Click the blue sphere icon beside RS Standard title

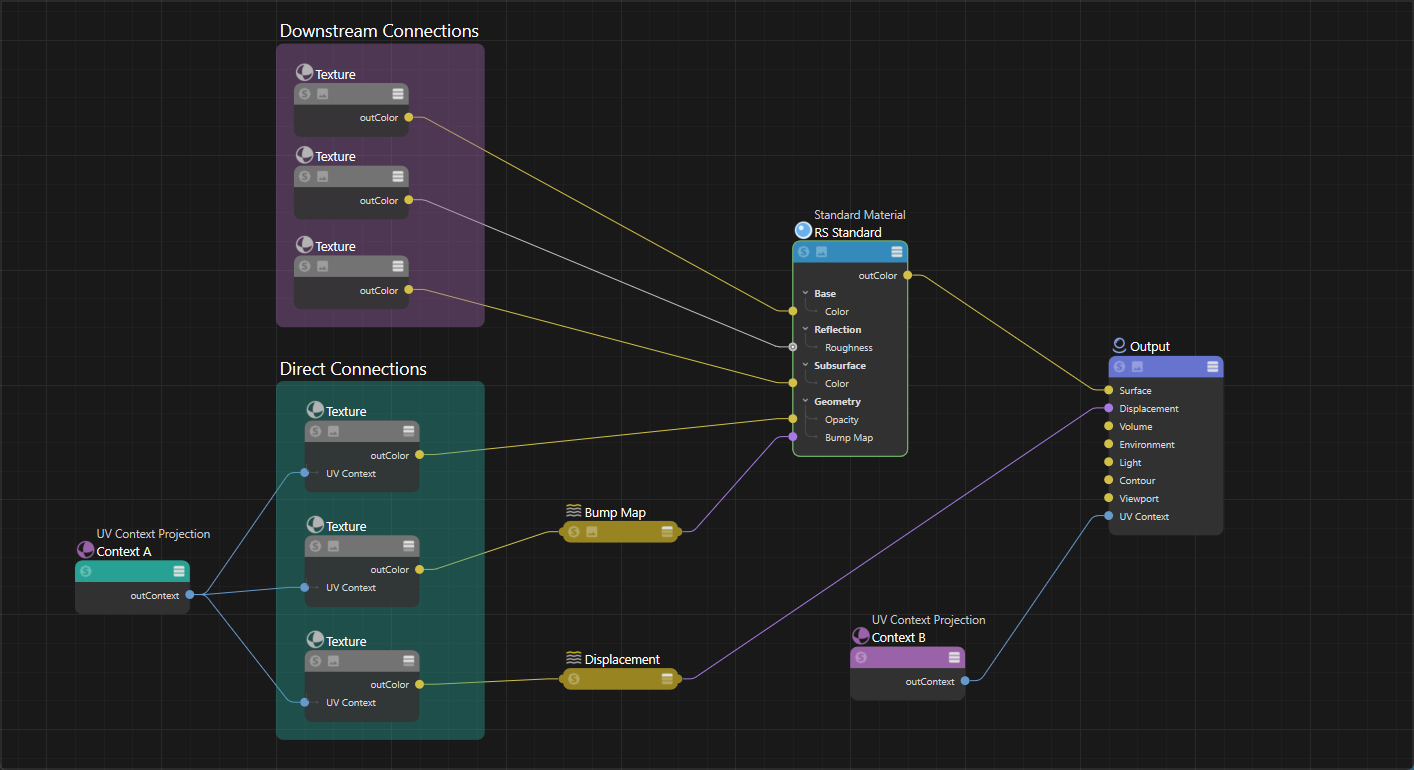coord(803,231)
